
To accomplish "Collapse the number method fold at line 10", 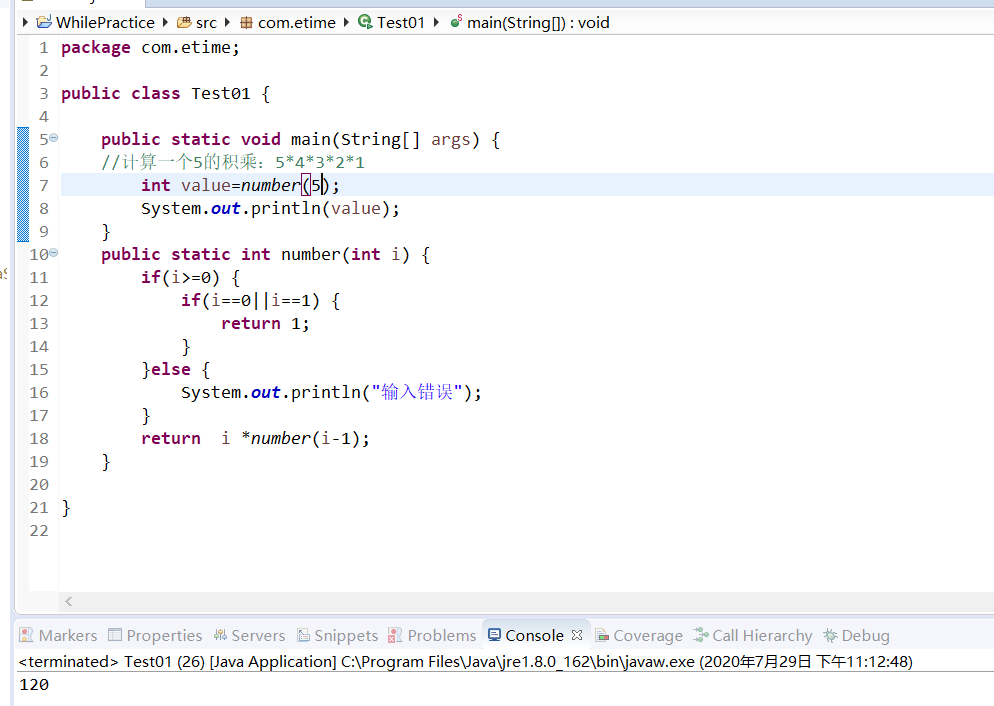I will (x=54, y=253).
